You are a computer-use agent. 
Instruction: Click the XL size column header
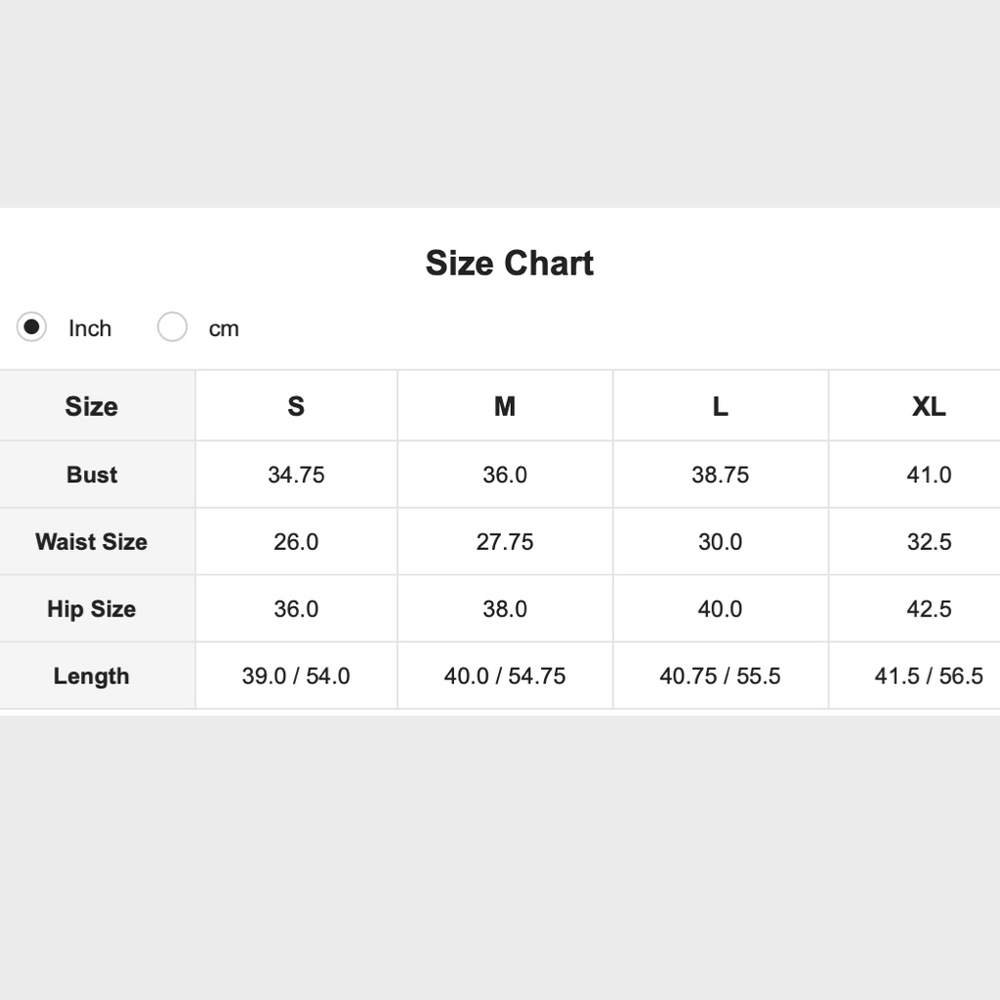pos(928,406)
